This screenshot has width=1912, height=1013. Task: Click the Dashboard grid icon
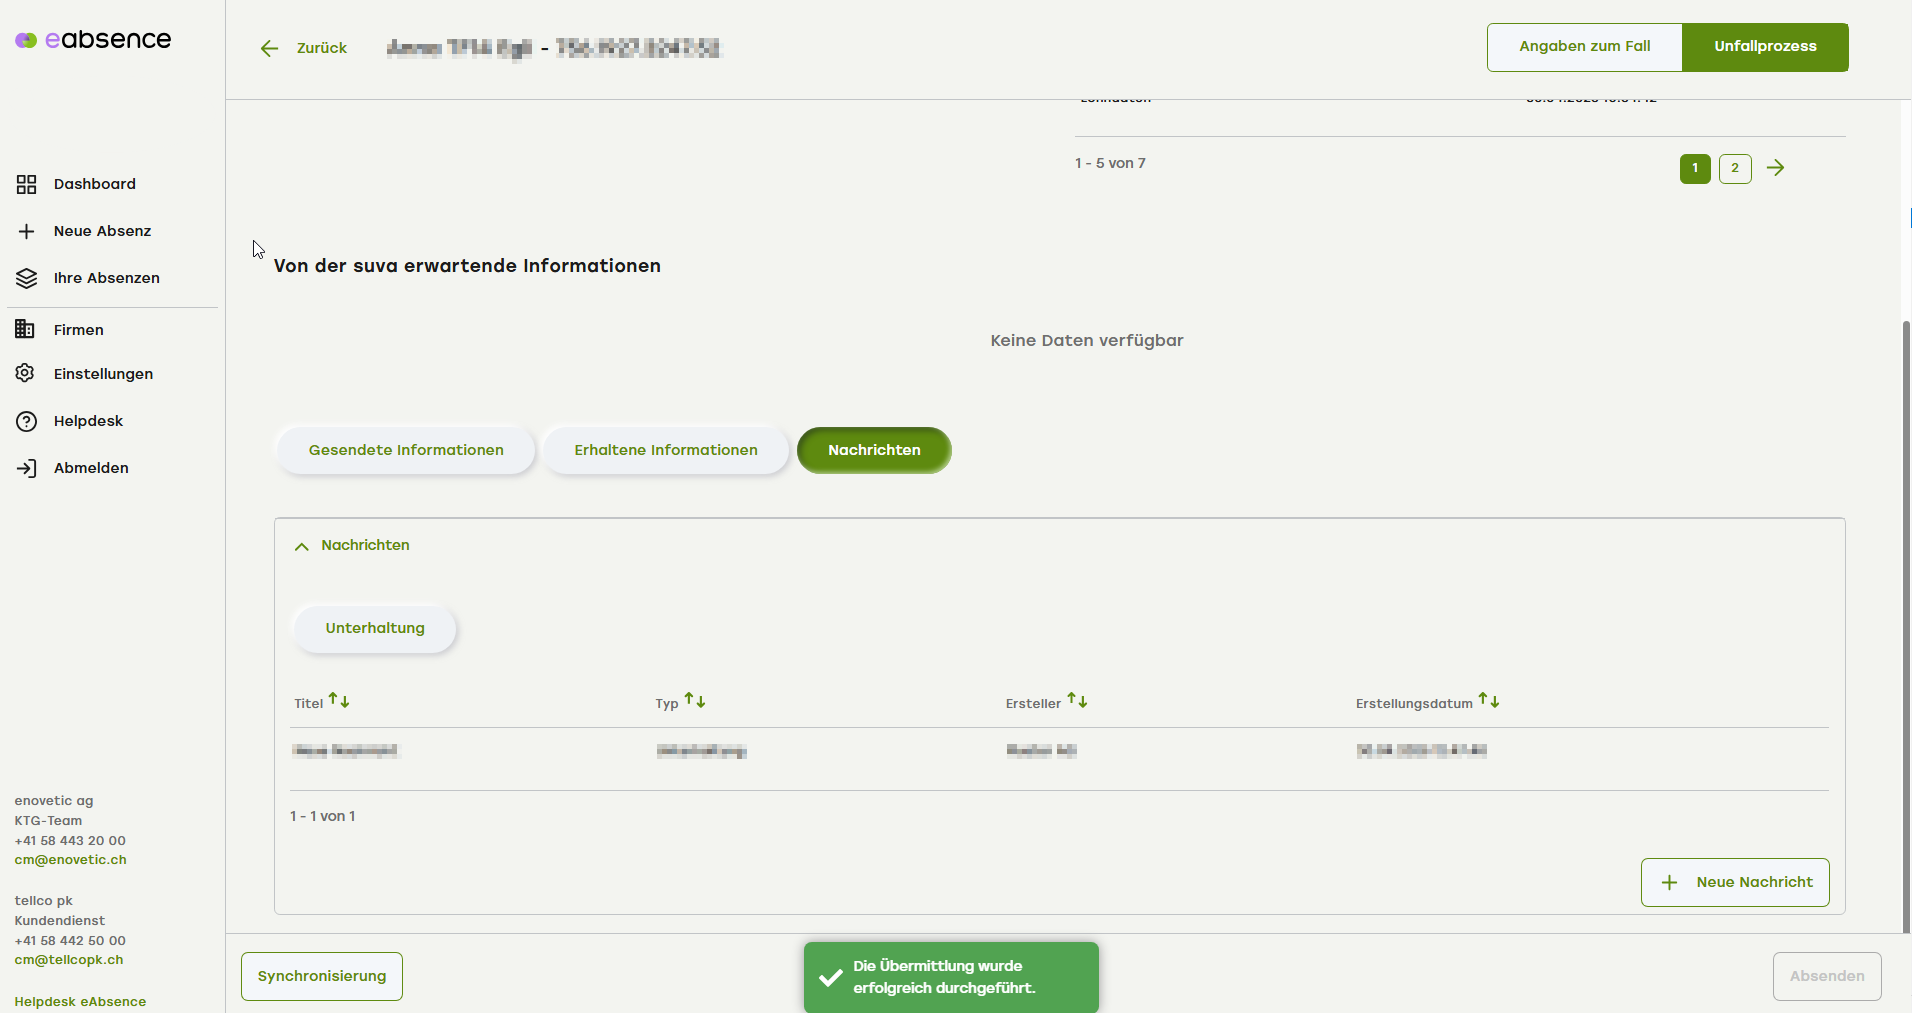coord(27,184)
